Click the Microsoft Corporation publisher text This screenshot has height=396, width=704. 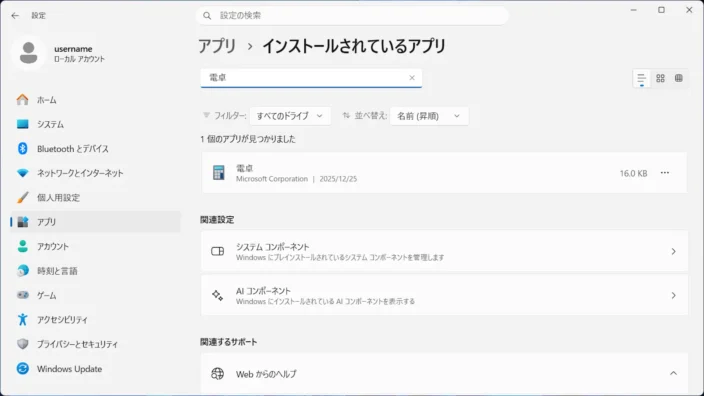[272, 179]
